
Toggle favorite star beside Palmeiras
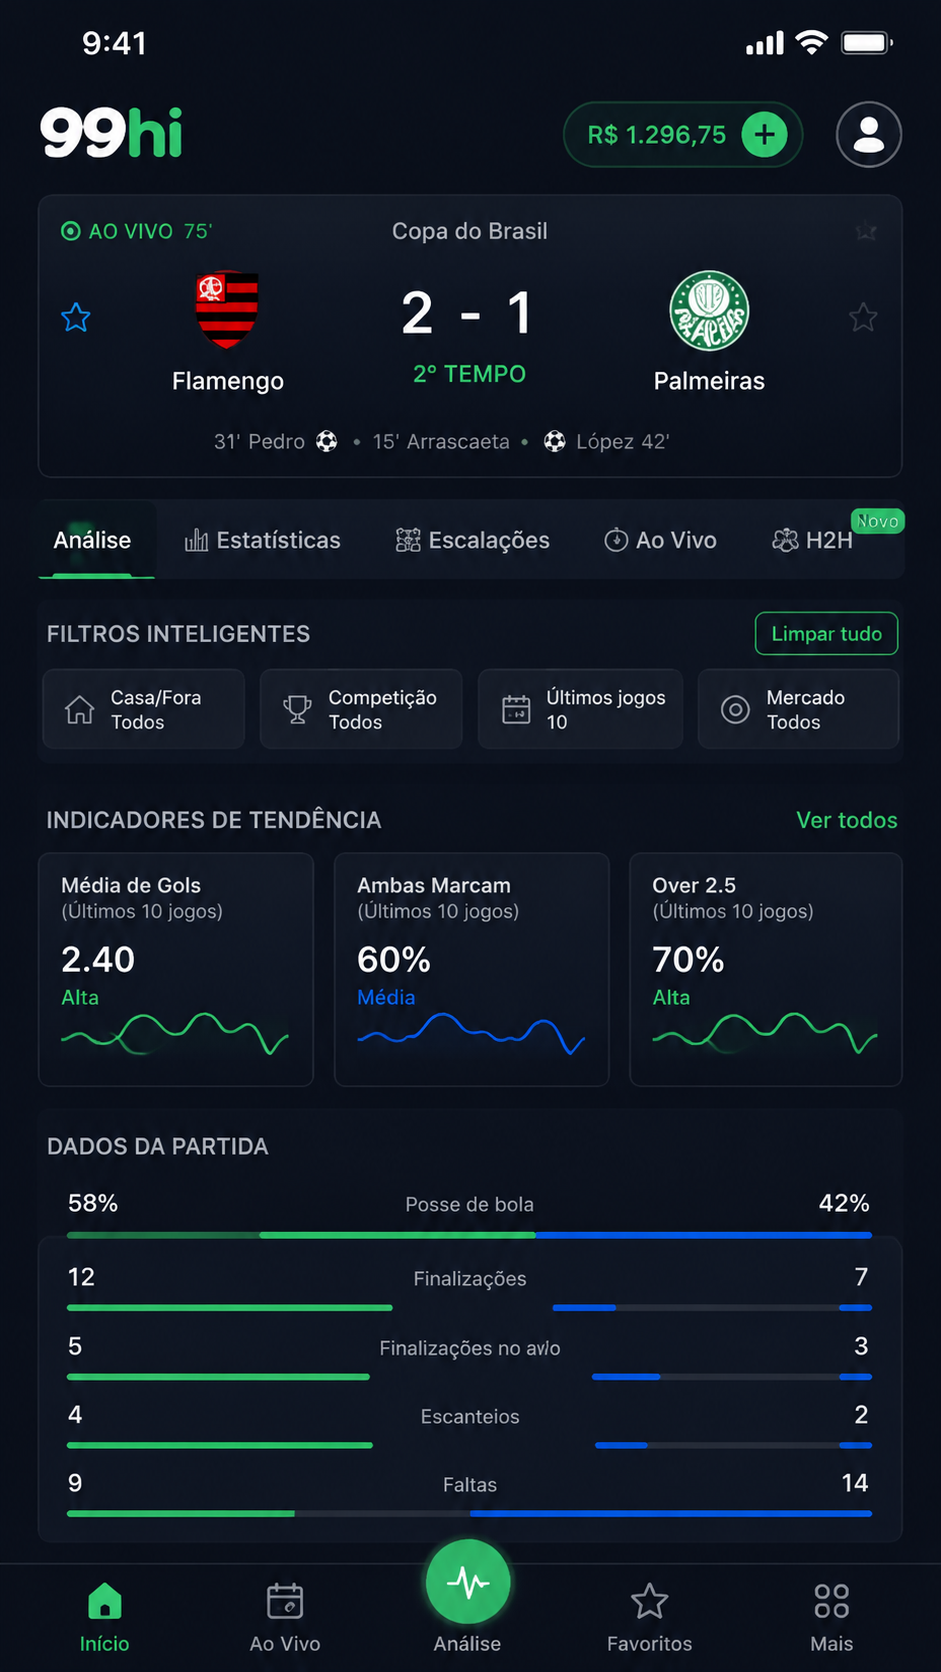[x=863, y=318]
